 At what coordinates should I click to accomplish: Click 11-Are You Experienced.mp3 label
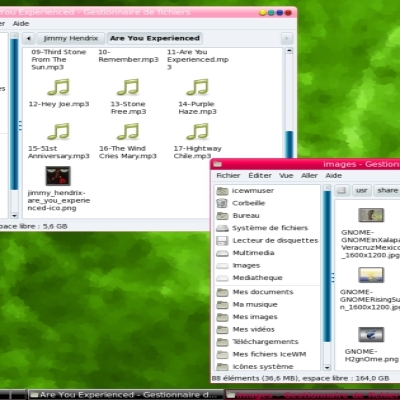click(x=198, y=60)
